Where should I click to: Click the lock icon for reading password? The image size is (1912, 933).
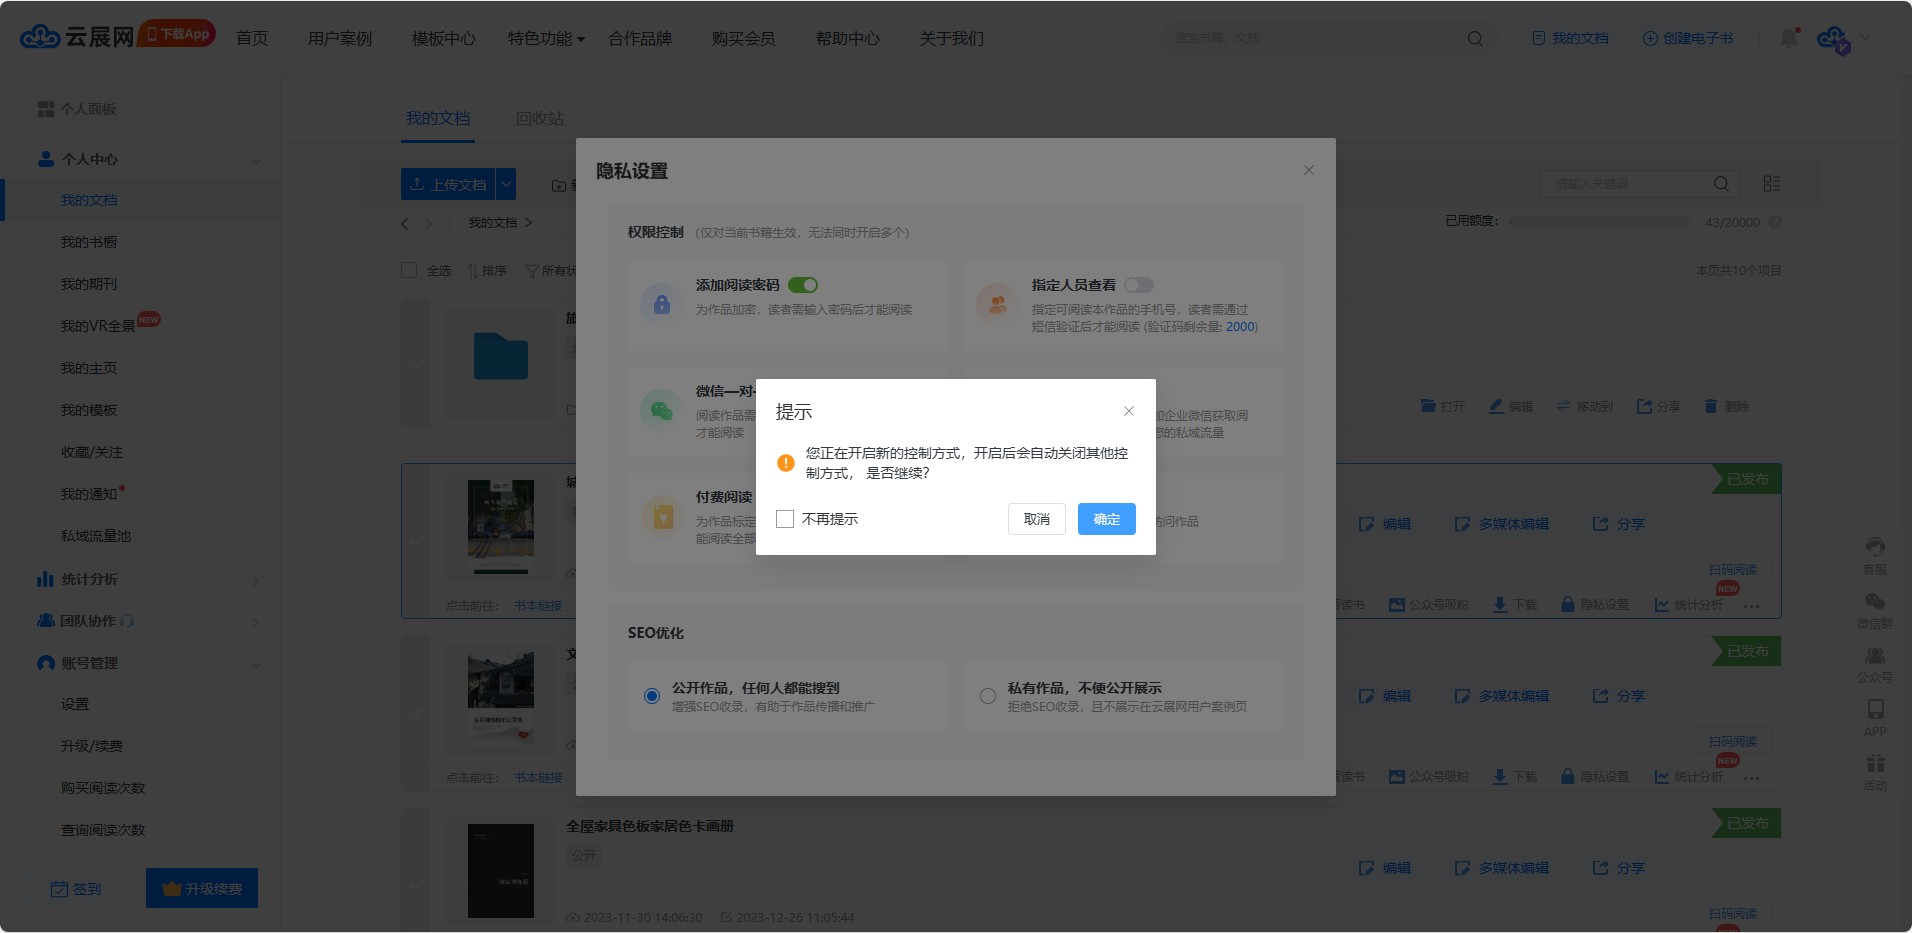(x=661, y=304)
